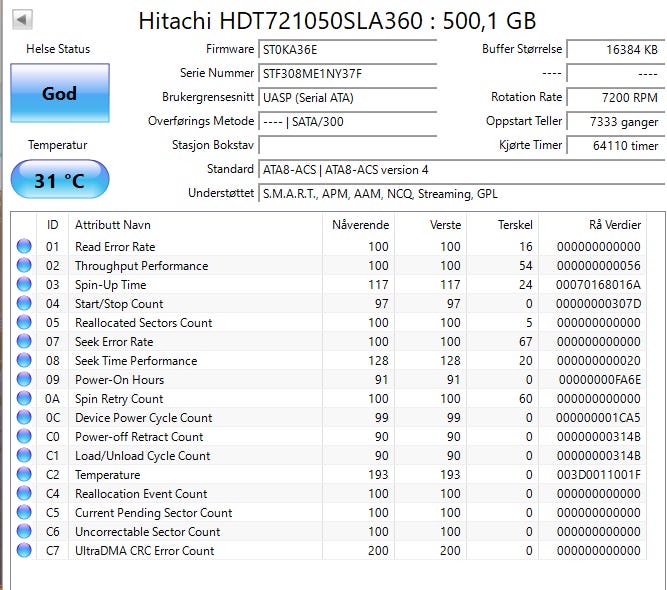Click status orb for Seek Time Performance
This screenshot has height=590, width=667.
pos(24,360)
